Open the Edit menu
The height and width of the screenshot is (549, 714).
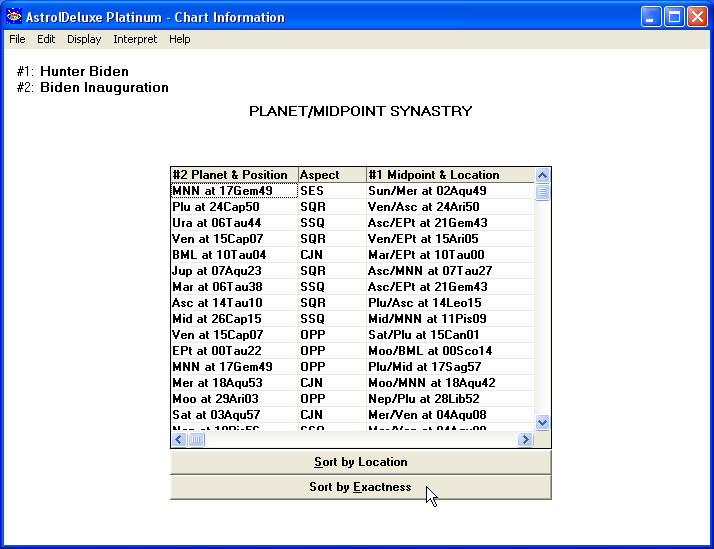(x=46, y=39)
